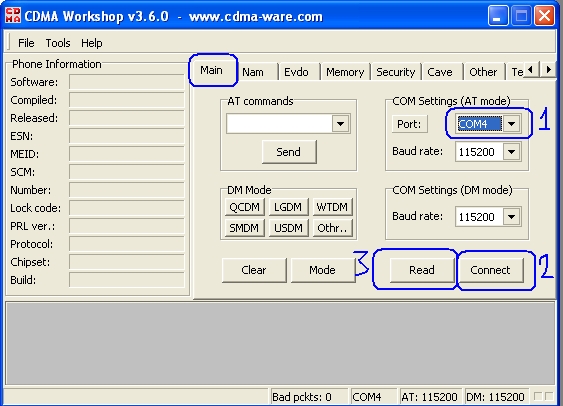Select SMDM mode button

(x=245, y=228)
